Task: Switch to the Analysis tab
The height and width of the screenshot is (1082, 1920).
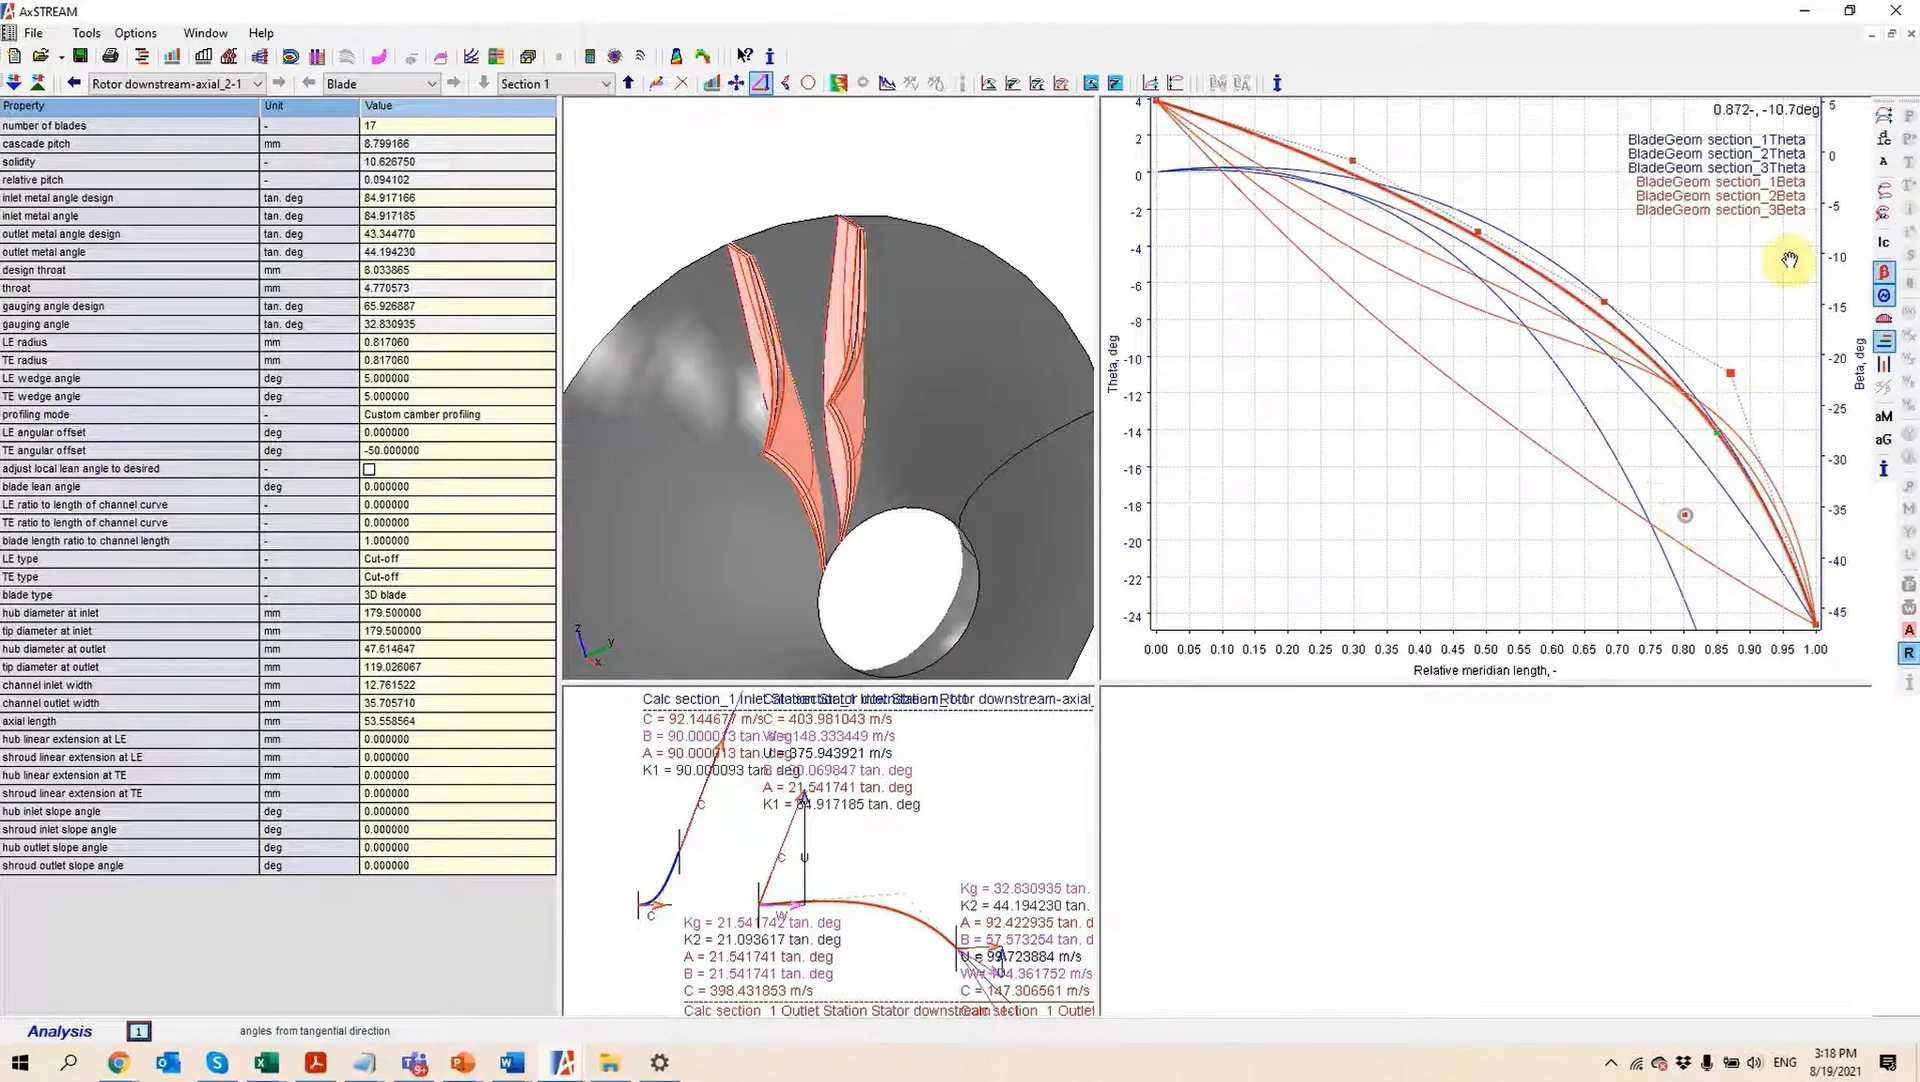Action: pyautogui.click(x=59, y=1031)
